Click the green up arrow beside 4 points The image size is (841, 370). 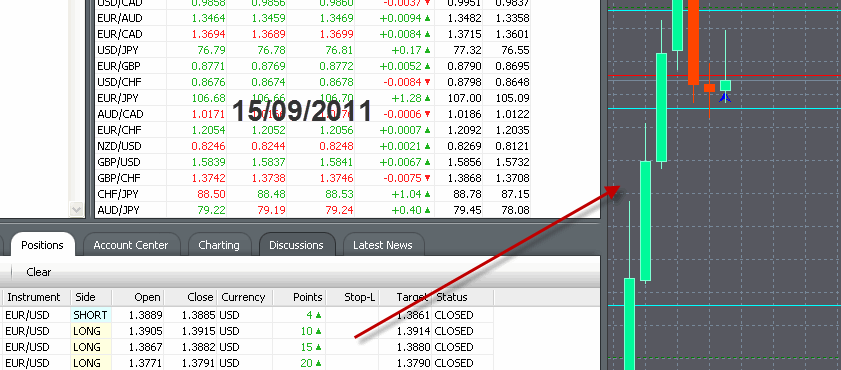pos(318,315)
